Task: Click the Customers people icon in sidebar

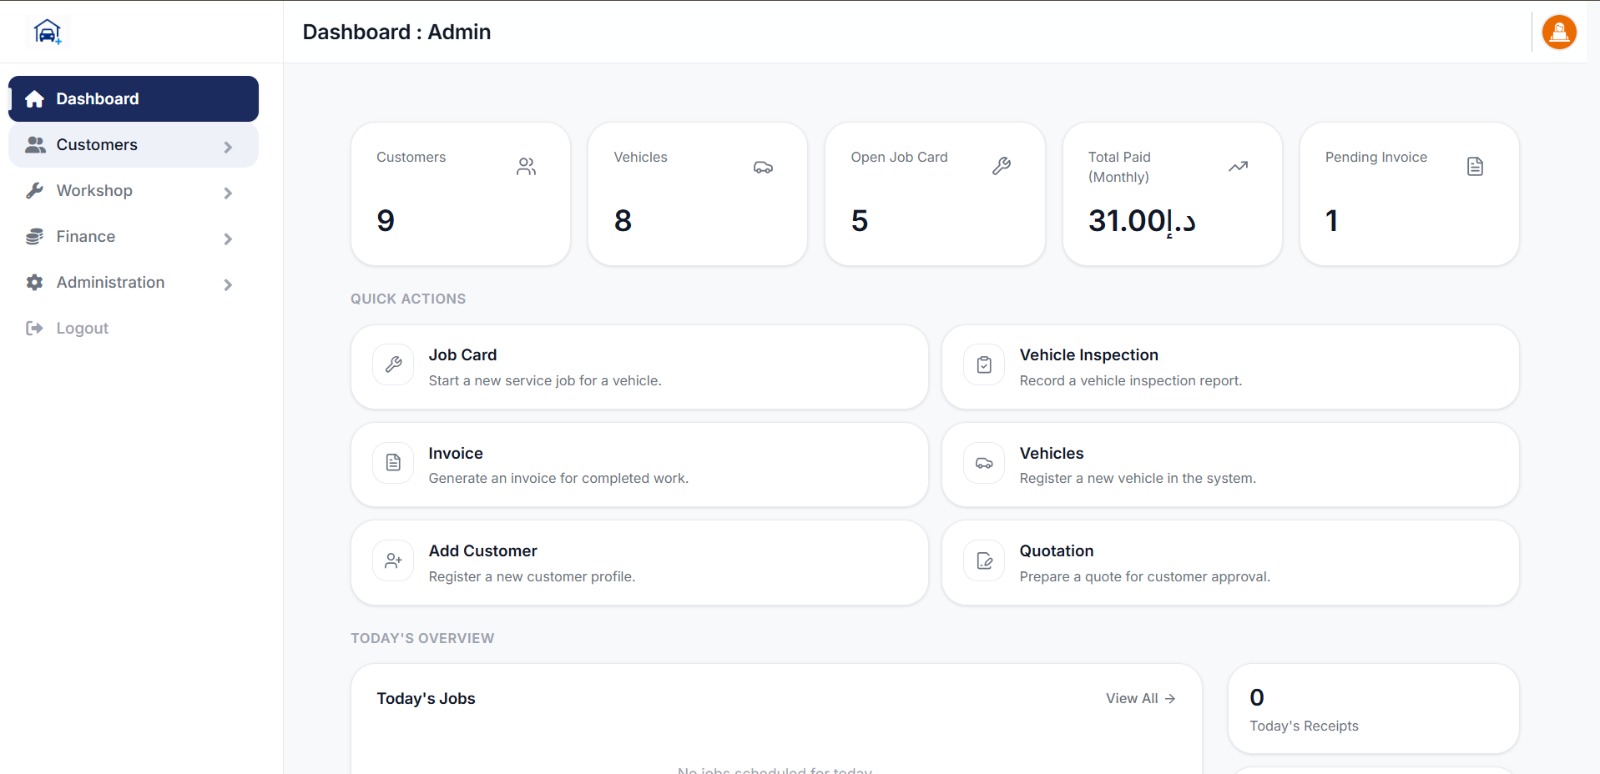Action: tap(35, 145)
